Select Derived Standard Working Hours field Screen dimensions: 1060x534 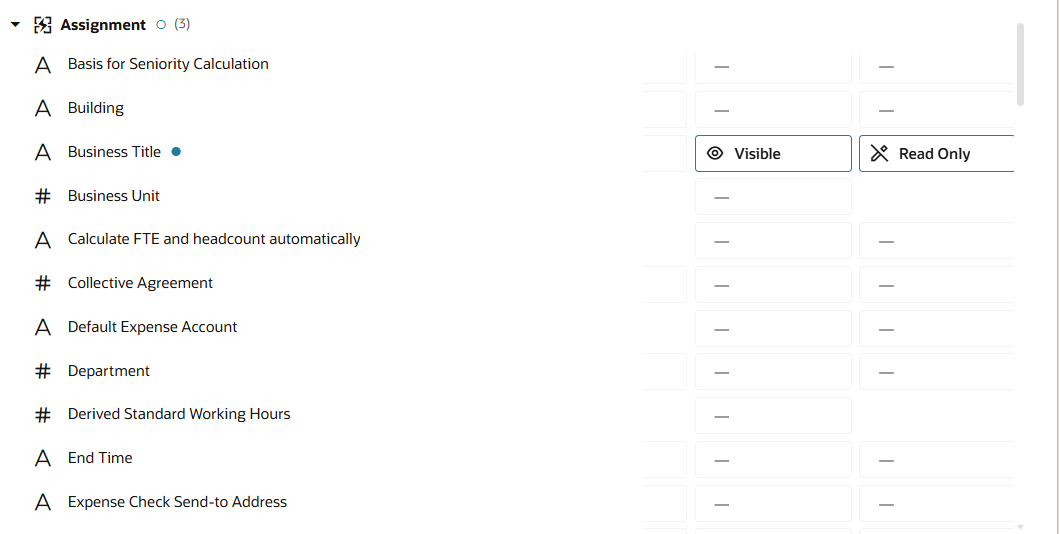click(x=179, y=414)
